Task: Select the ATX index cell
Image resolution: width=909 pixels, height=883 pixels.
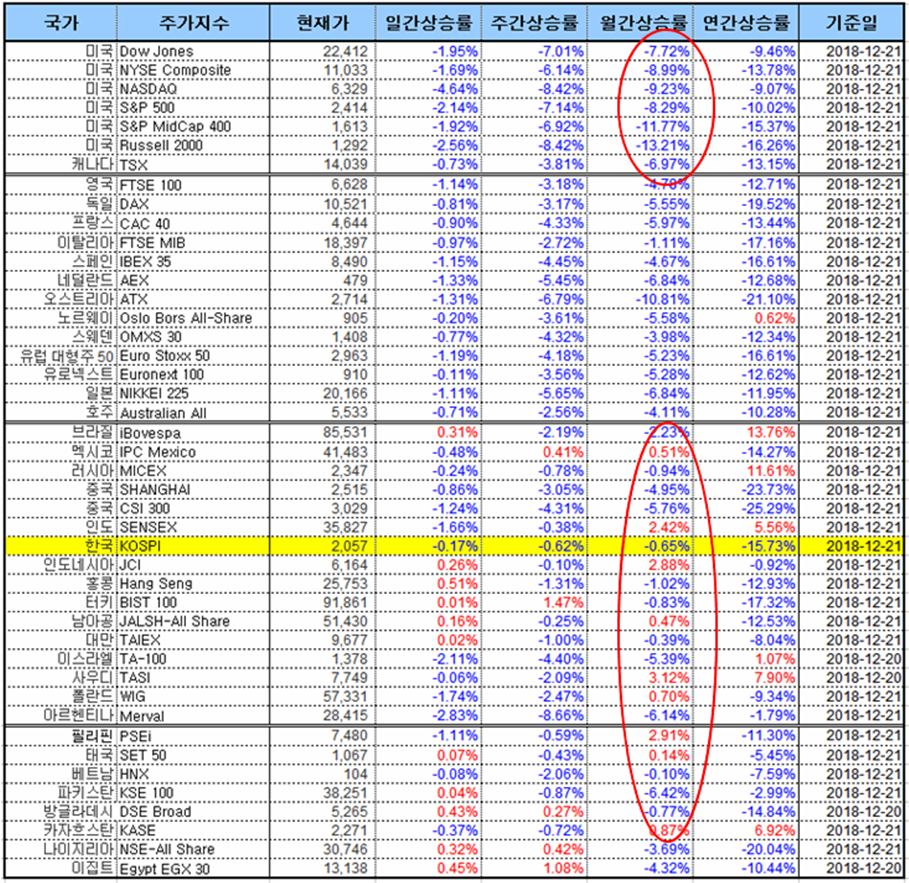Action: tap(193, 299)
